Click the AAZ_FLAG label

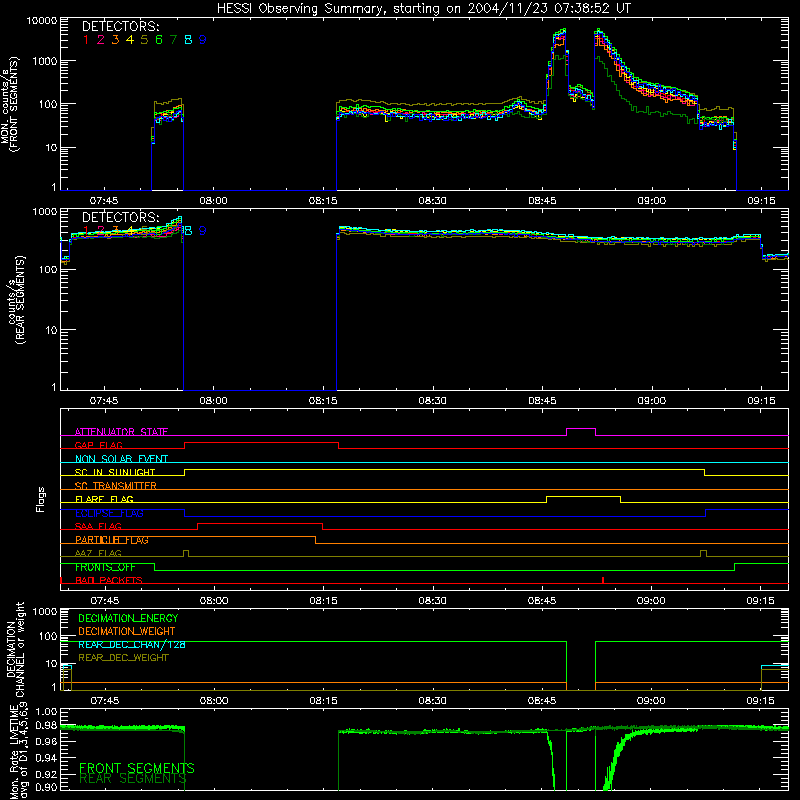pyautogui.click(x=98, y=553)
